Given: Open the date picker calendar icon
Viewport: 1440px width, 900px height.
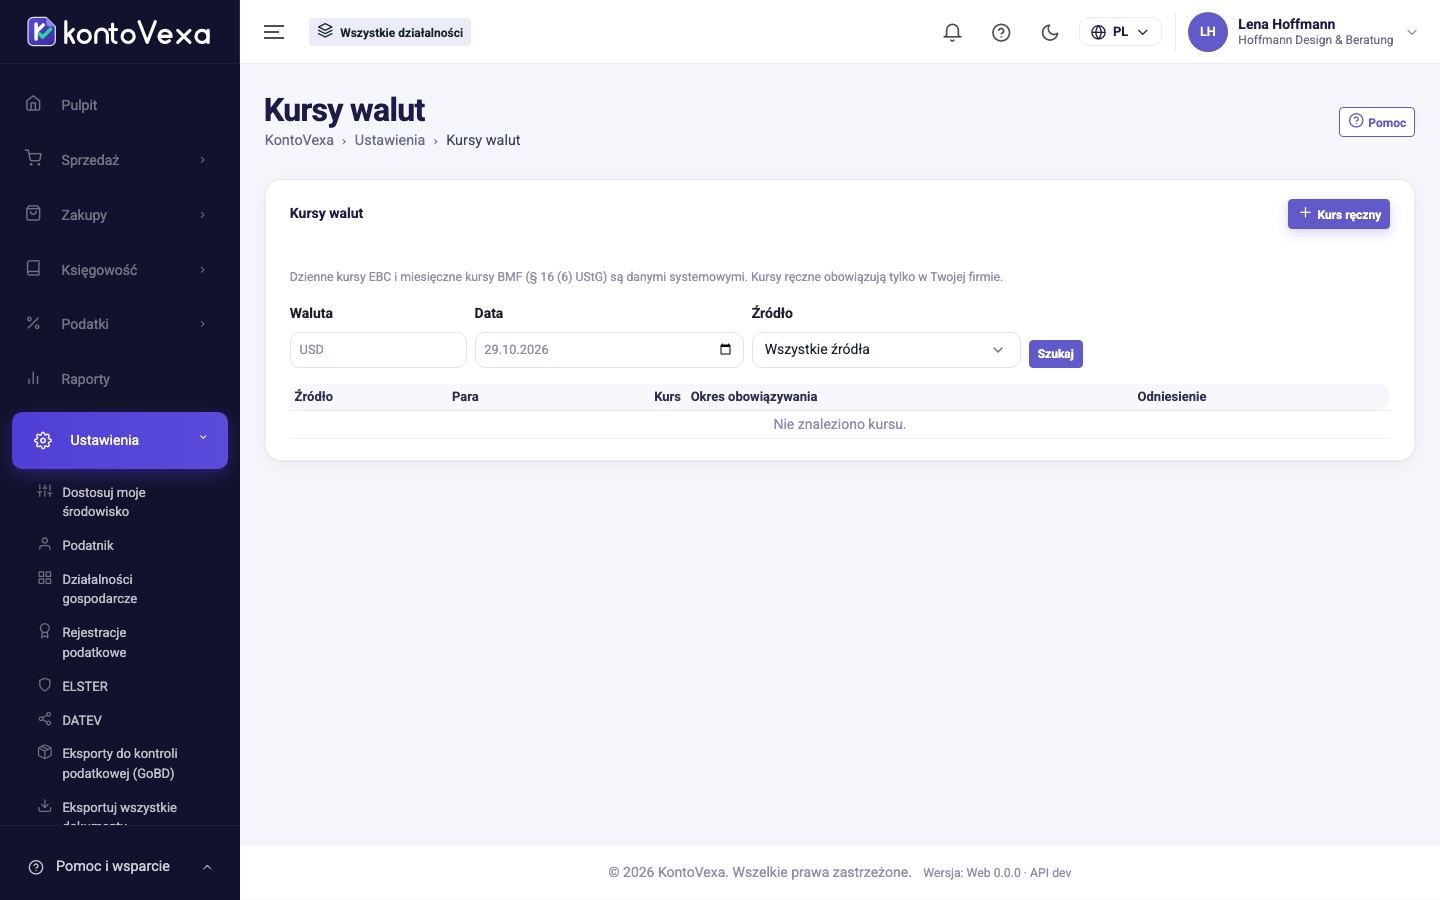Looking at the screenshot, I should (725, 349).
